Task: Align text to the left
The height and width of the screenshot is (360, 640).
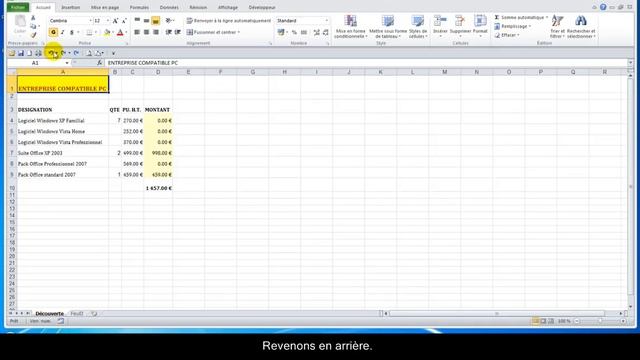Action: pos(137,32)
